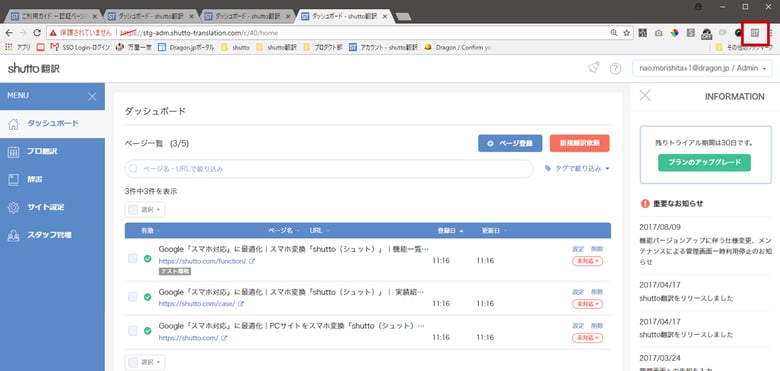Viewport: 780px width, 371px height.
Task: Open external link icon beside https://shutto.com/
Action: [x=224, y=338]
